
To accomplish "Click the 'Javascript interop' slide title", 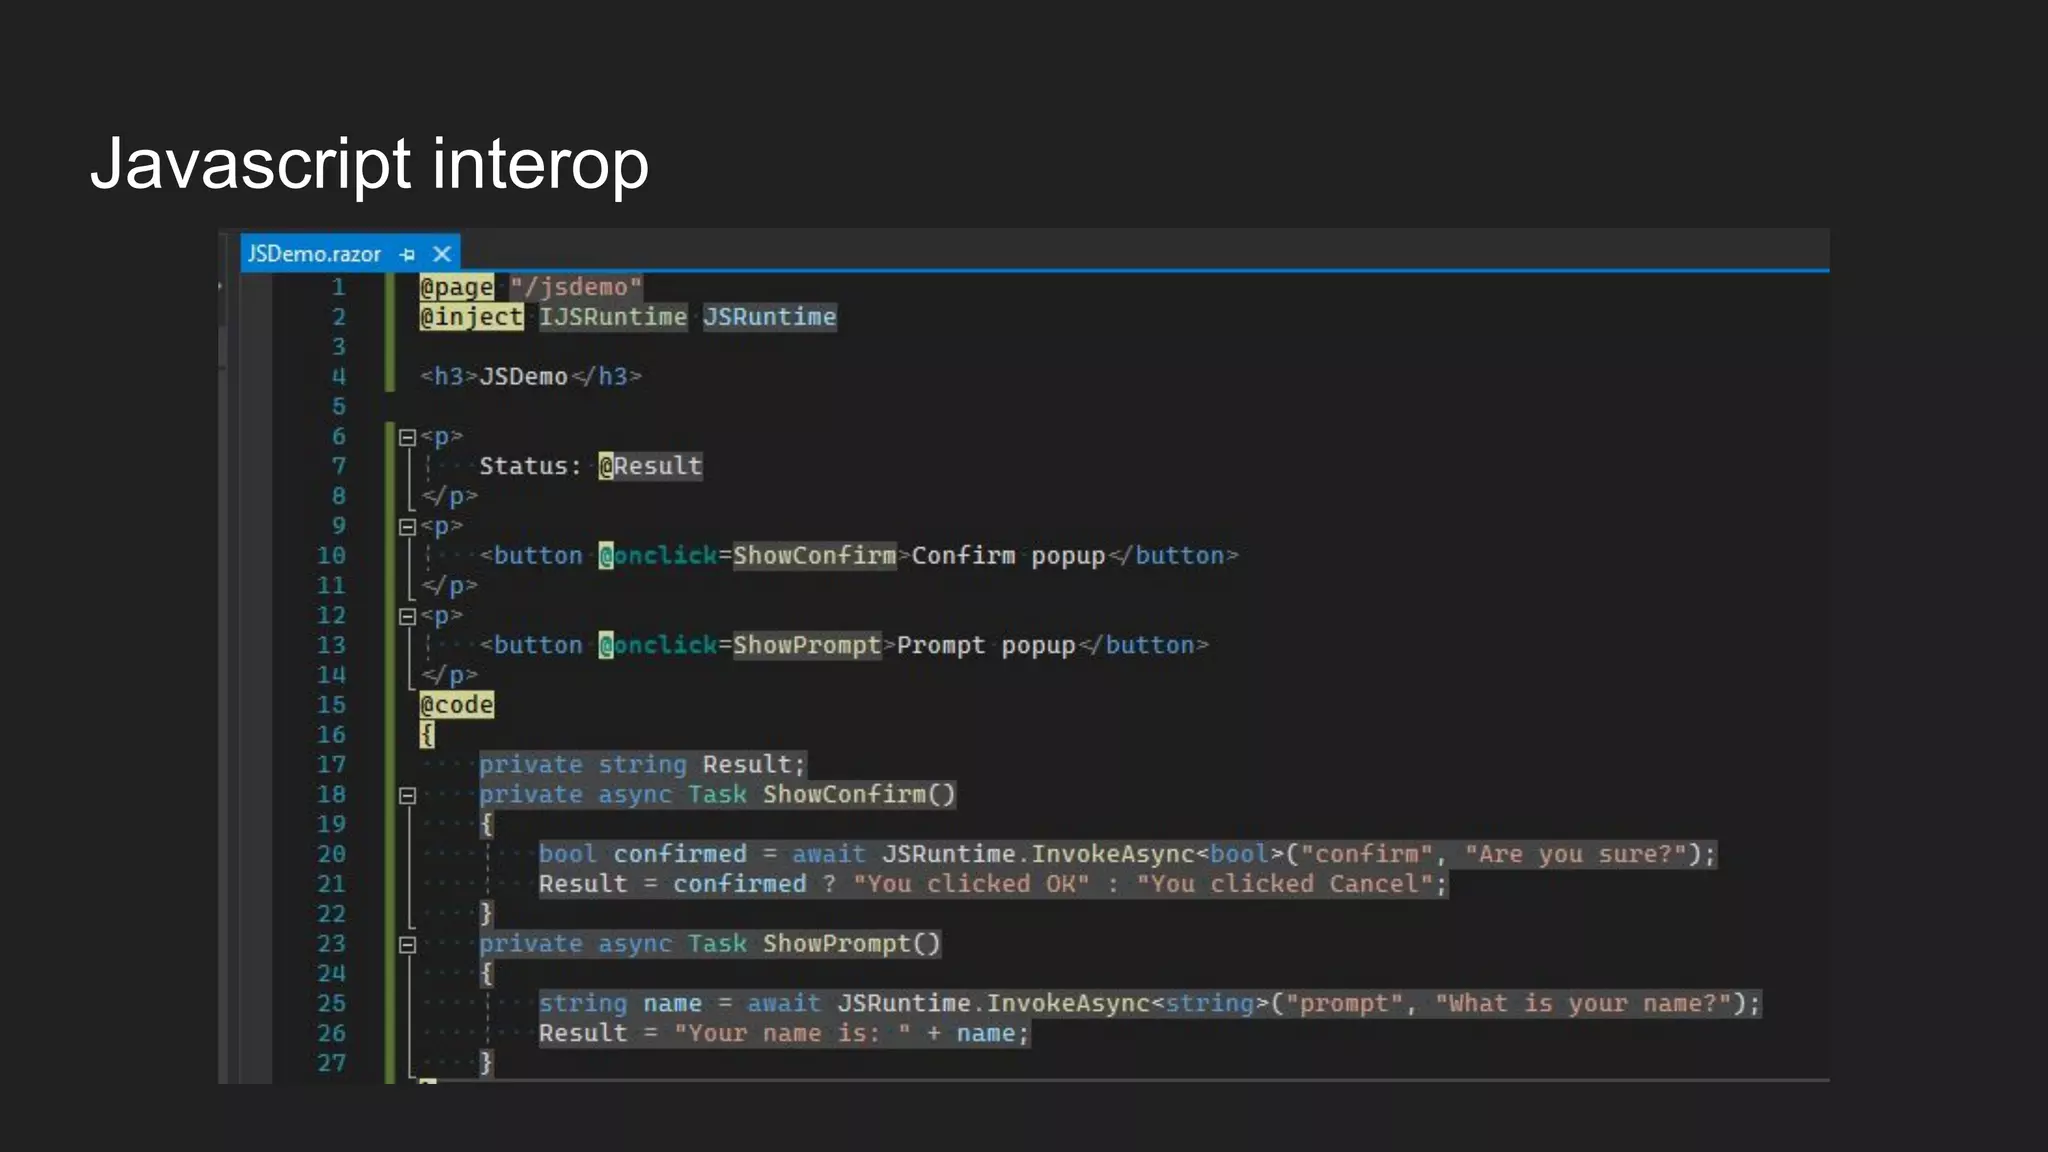I will coord(369,164).
